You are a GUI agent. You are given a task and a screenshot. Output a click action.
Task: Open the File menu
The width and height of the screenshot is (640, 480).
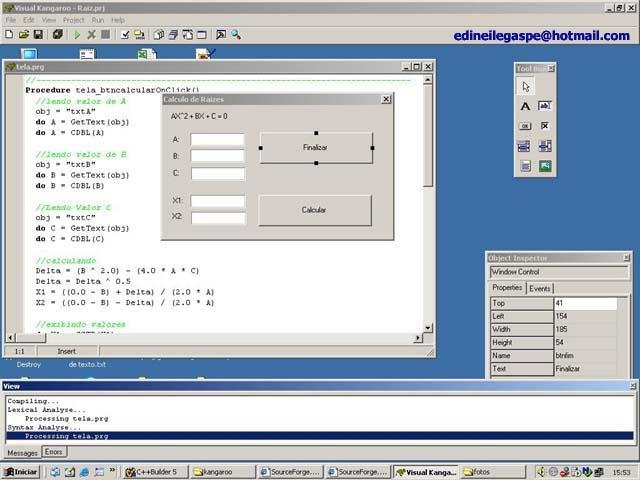click(11, 20)
